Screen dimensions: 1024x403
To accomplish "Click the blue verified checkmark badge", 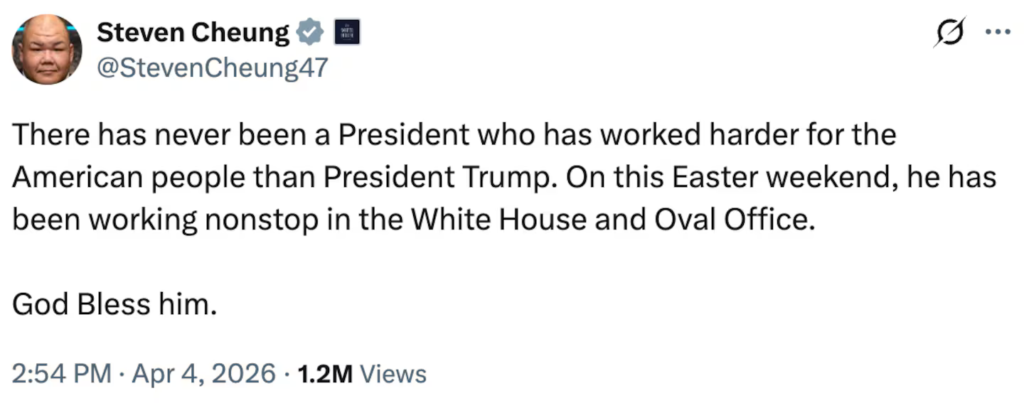I will (x=311, y=33).
